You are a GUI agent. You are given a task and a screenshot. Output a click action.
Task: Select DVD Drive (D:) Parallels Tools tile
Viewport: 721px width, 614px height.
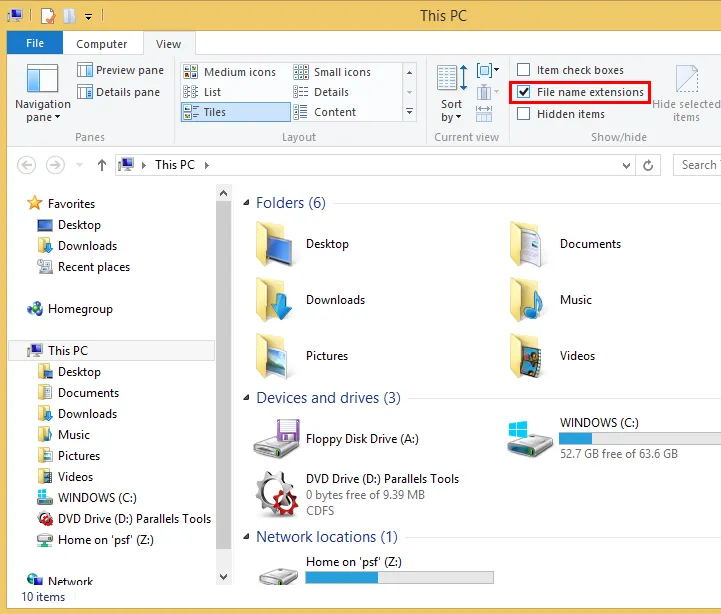pos(357,494)
